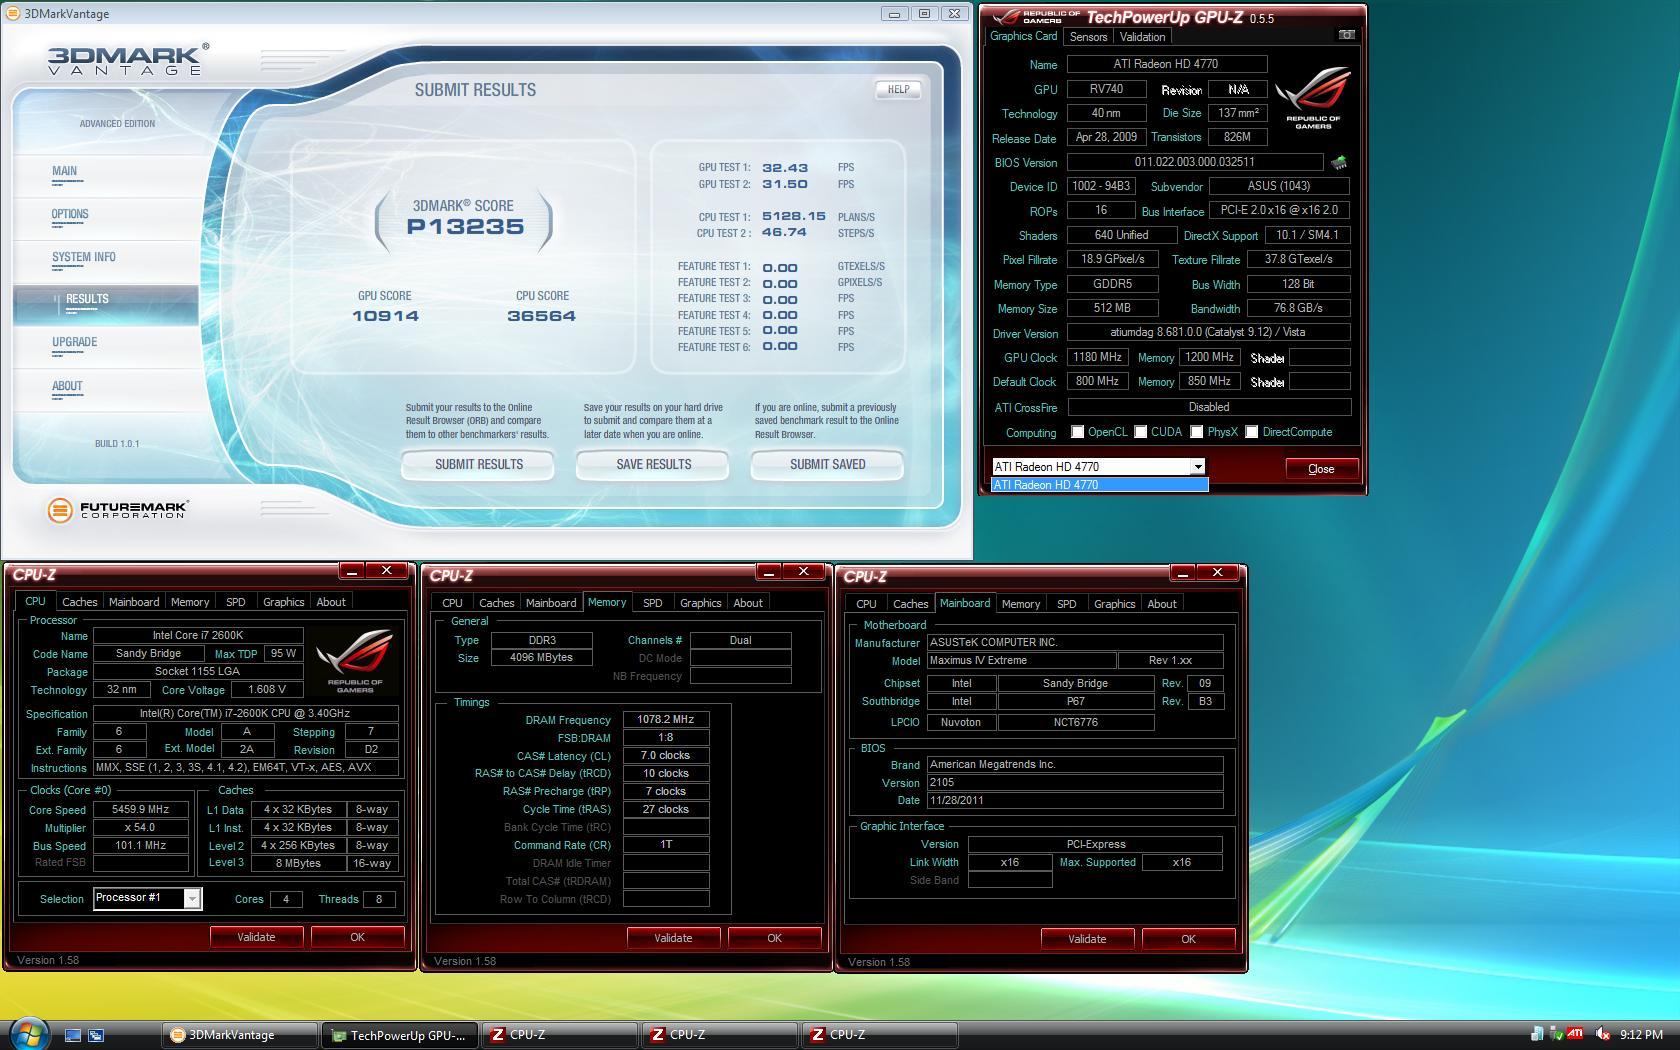1680x1050 pixels.
Task: Click the P13235 3DMark score
Action: tap(465, 226)
